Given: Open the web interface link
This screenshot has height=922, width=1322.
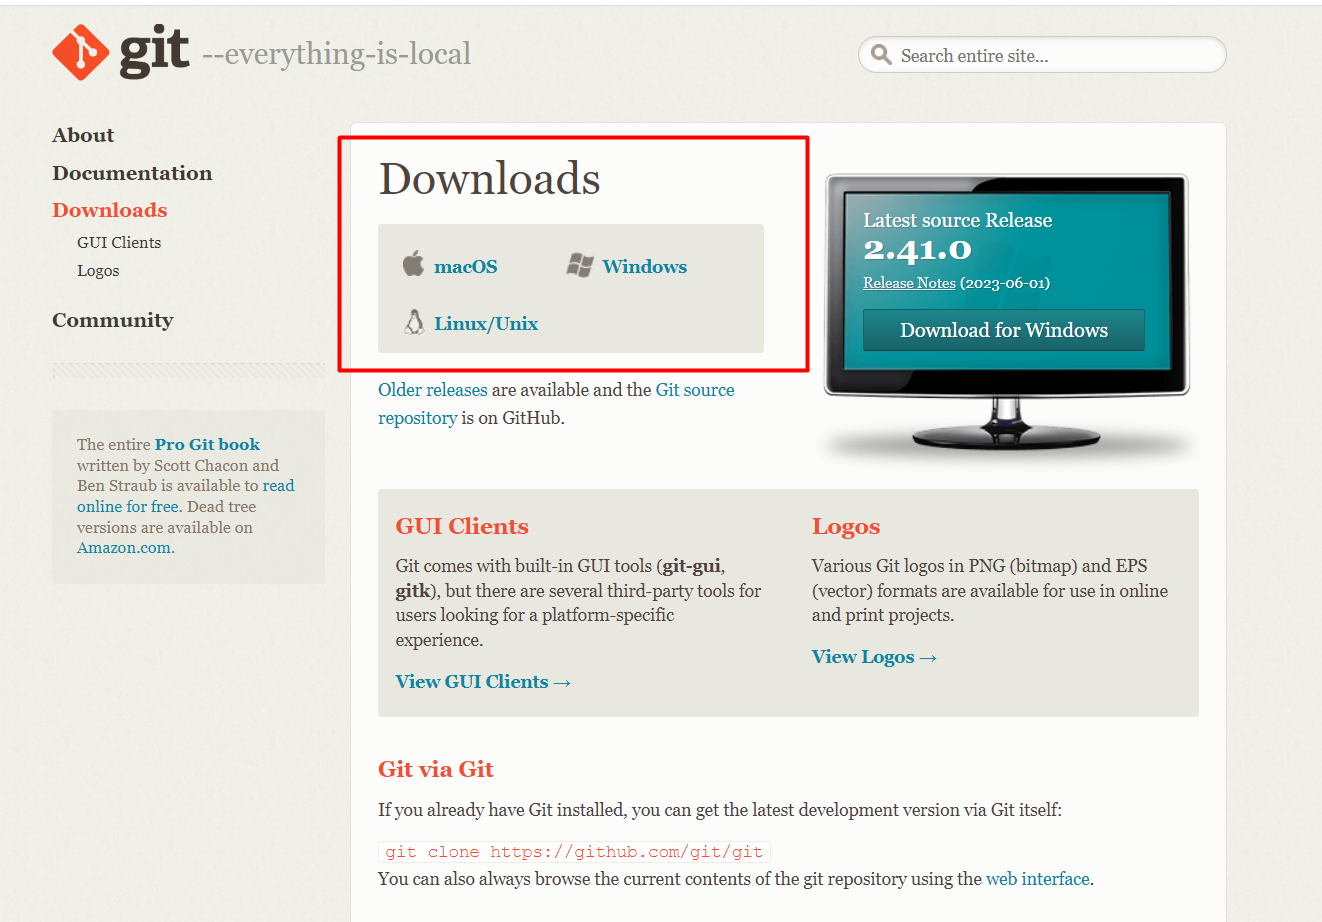Looking at the screenshot, I should click(1038, 879).
